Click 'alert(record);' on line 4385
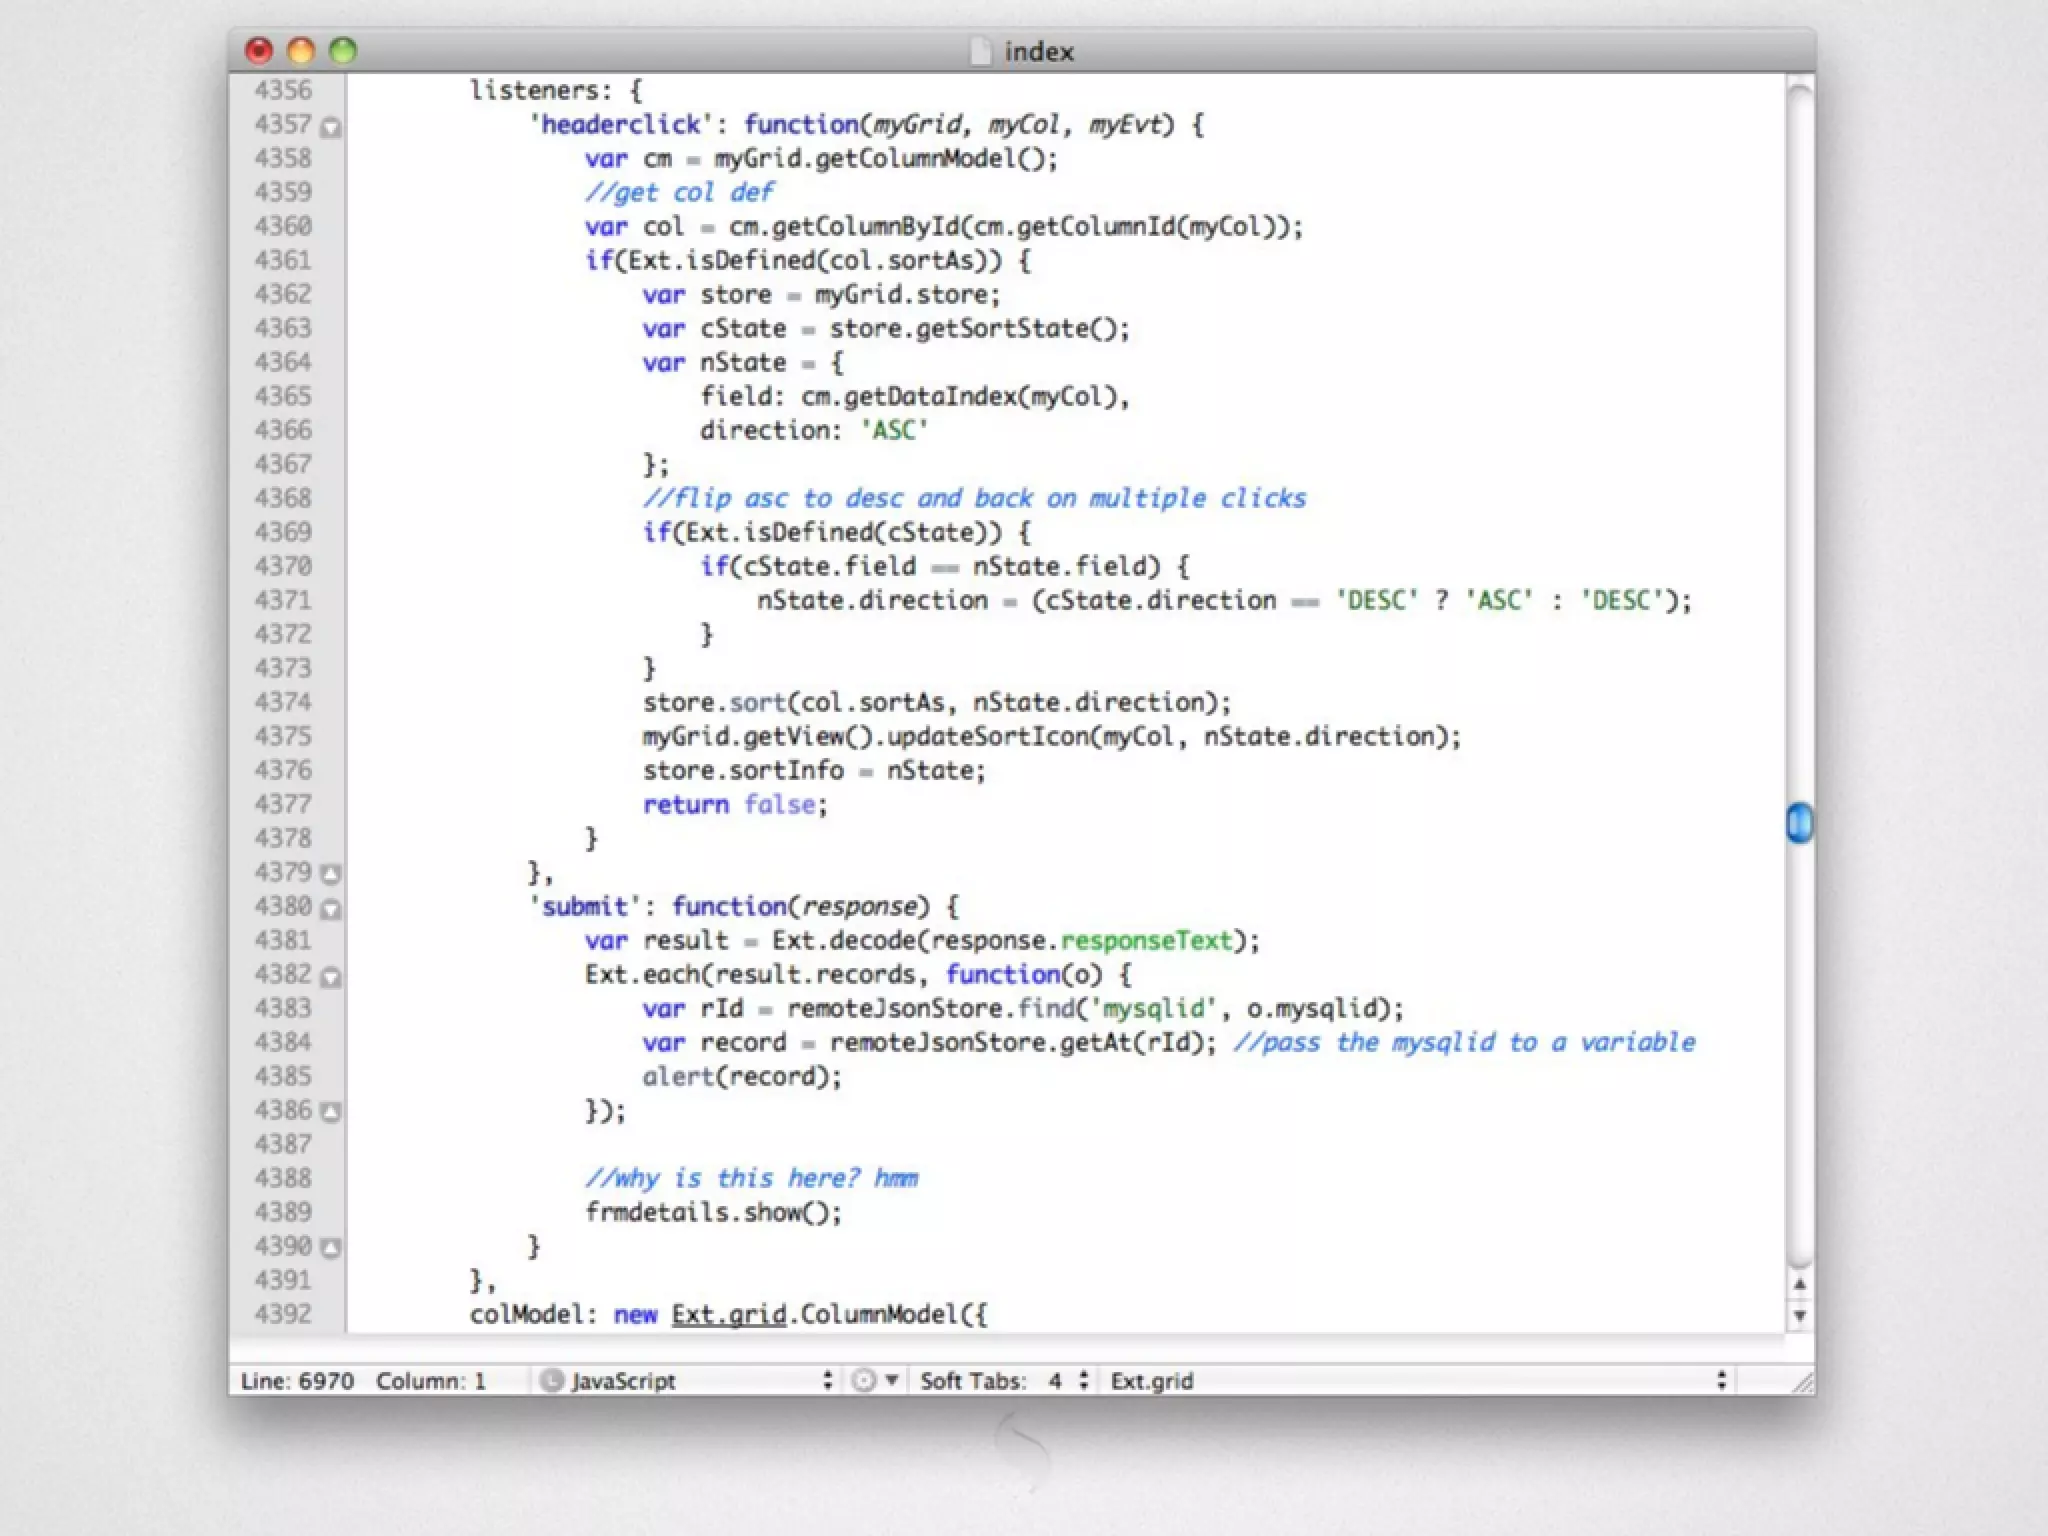This screenshot has width=2048, height=1536. pos(742,1076)
